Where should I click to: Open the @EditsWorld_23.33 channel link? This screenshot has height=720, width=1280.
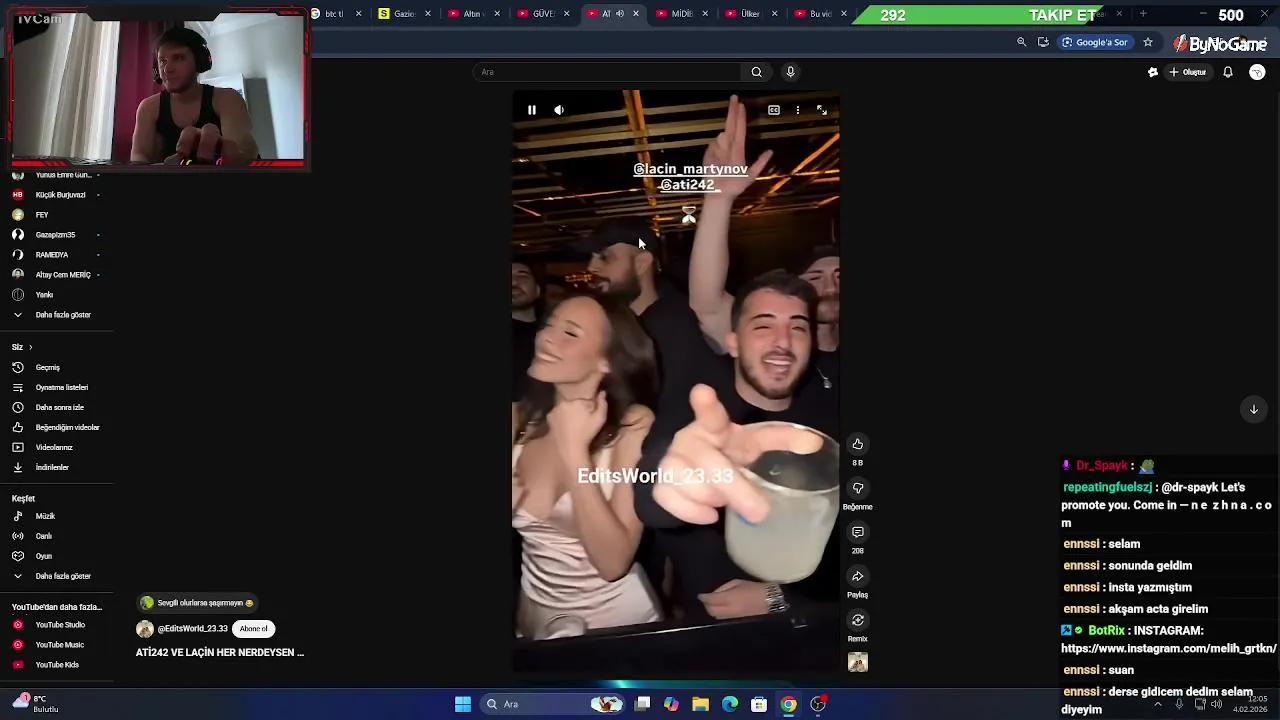(x=193, y=629)
